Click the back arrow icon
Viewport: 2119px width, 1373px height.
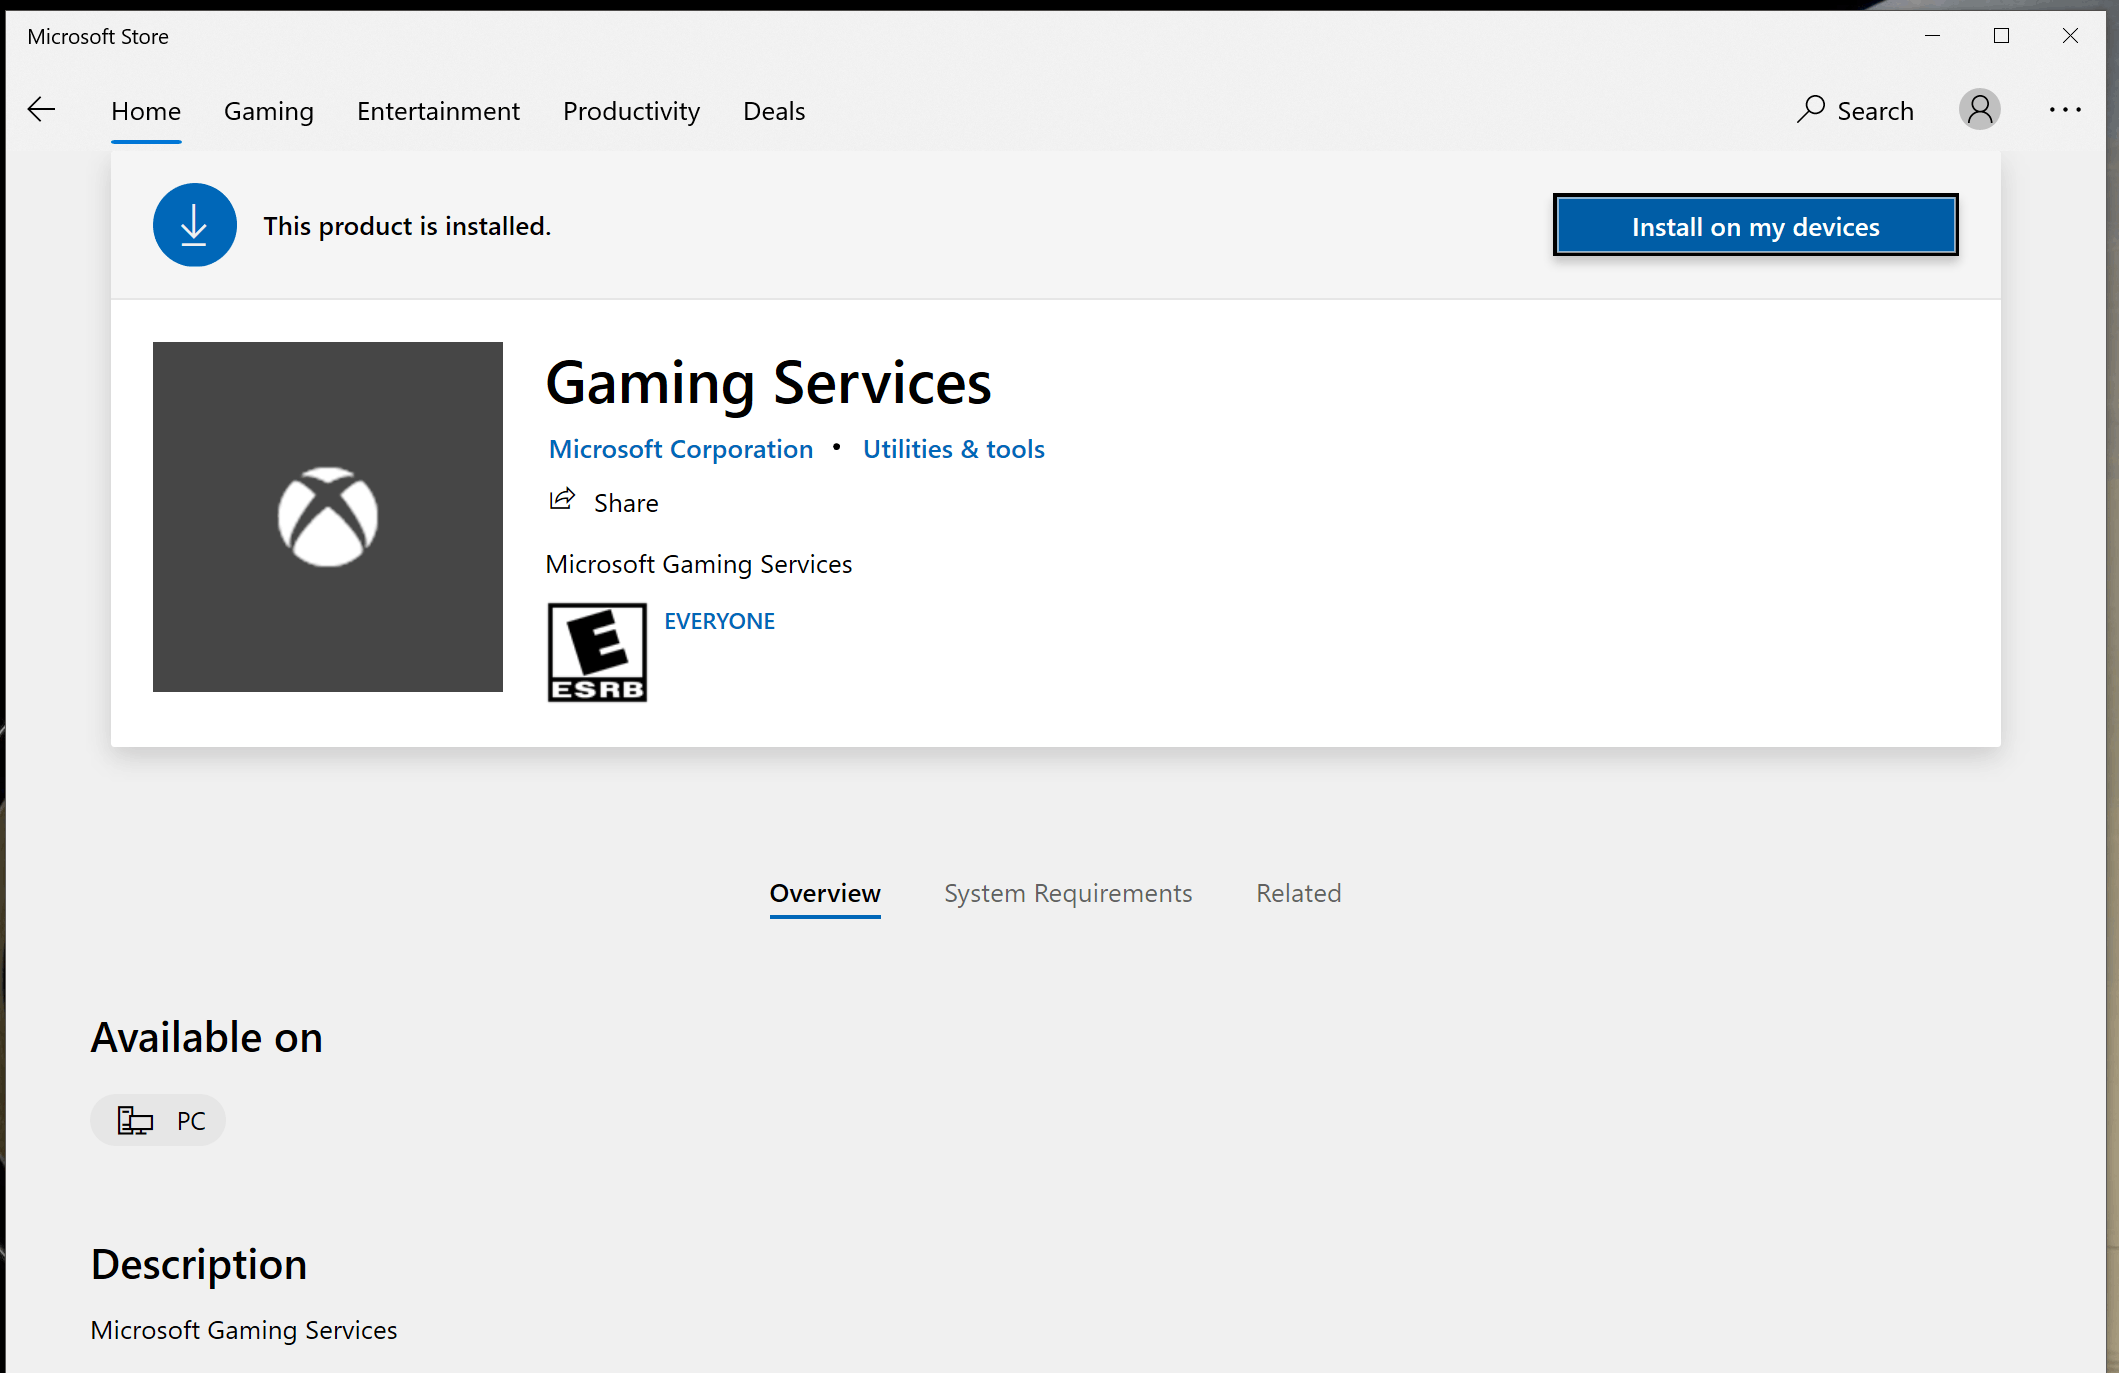[41, 110]
